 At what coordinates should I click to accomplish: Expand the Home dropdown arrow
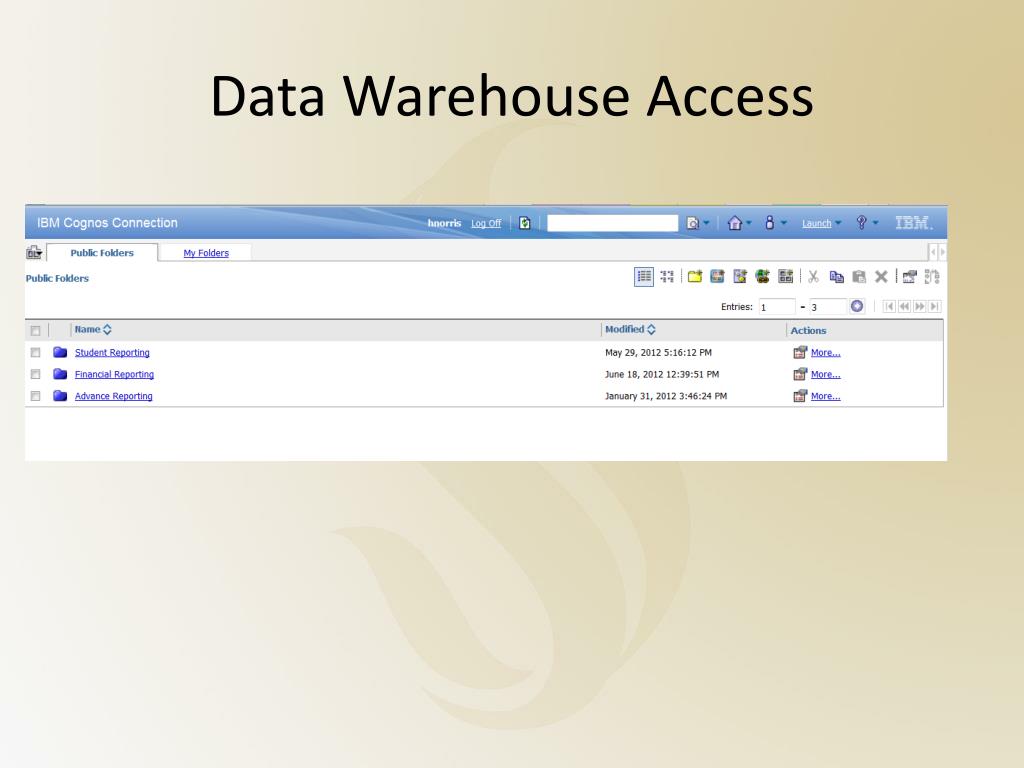coord(748,223)
